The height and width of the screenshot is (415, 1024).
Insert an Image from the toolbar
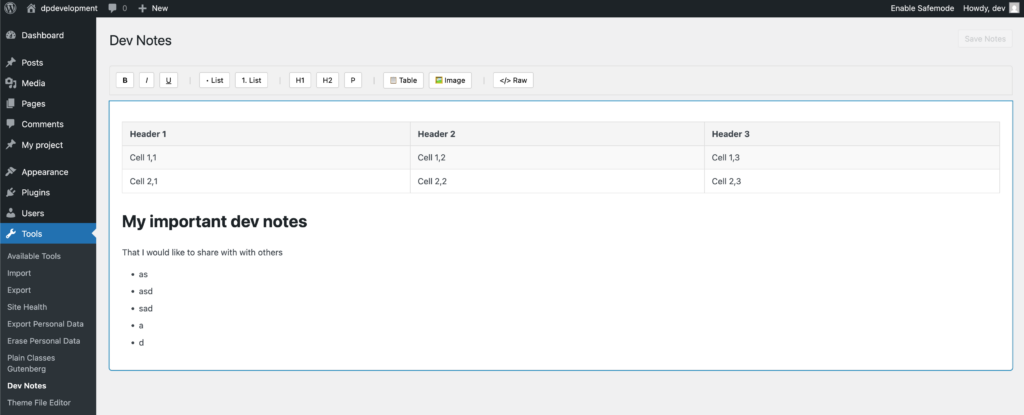point(450,80)
